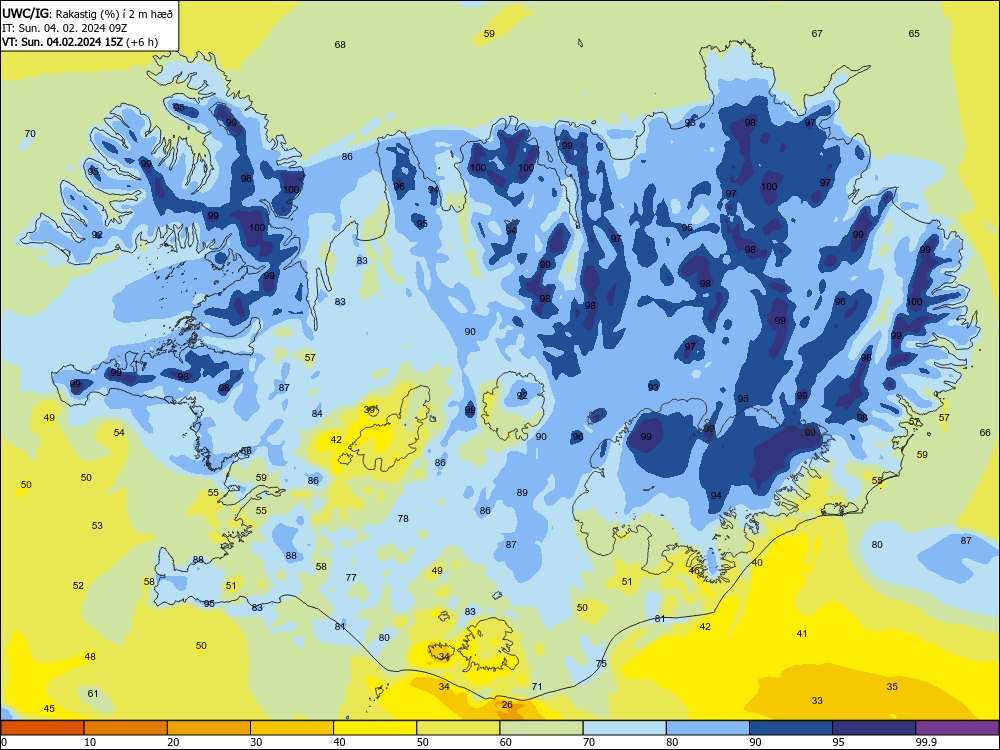Click the humidity value 33 on the map
The image size is (1000, 750).
click(x=817, y=701)
